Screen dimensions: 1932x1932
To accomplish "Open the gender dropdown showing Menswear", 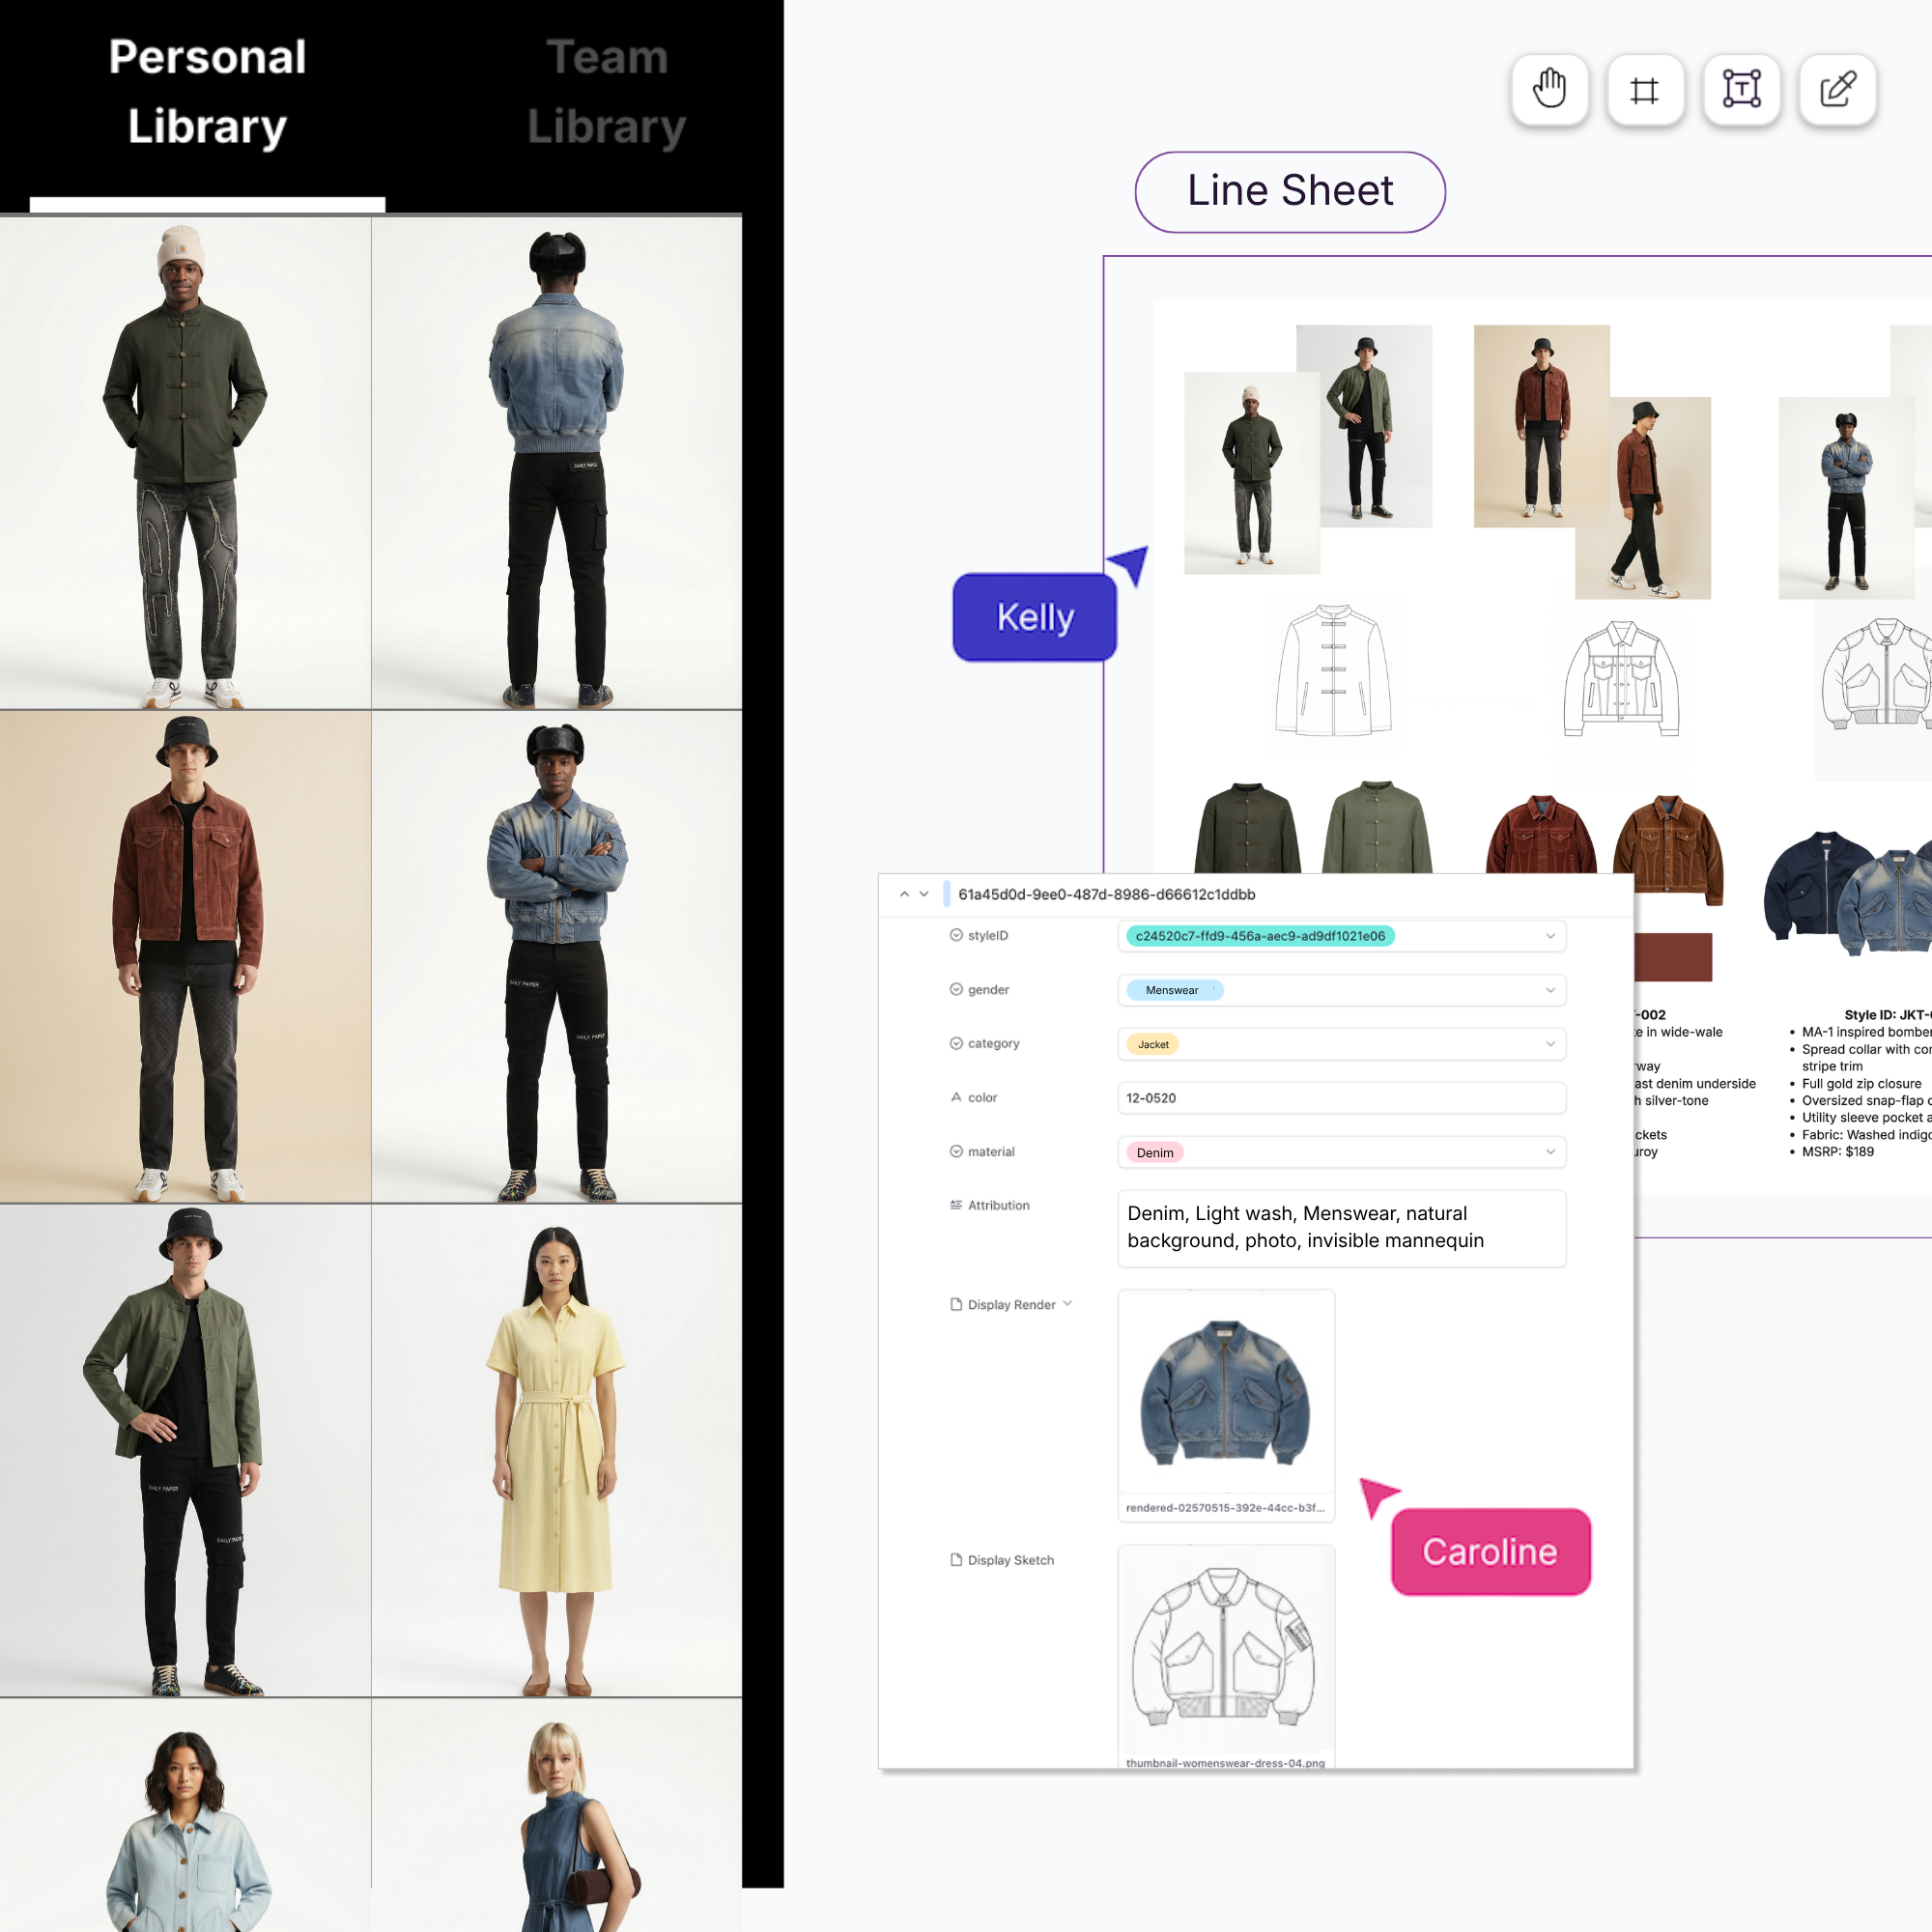I will pyautogui.click(x=1549, y=990).
